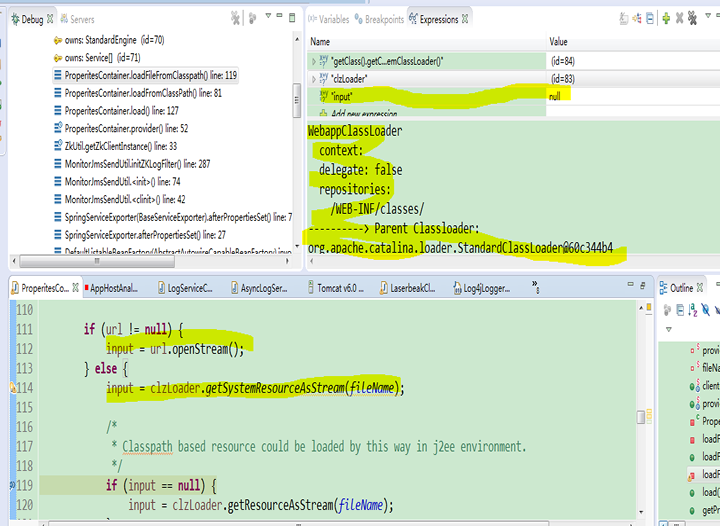Open LaserbeakCl... editor tab

pyautogui.click(x=408, y=288)
